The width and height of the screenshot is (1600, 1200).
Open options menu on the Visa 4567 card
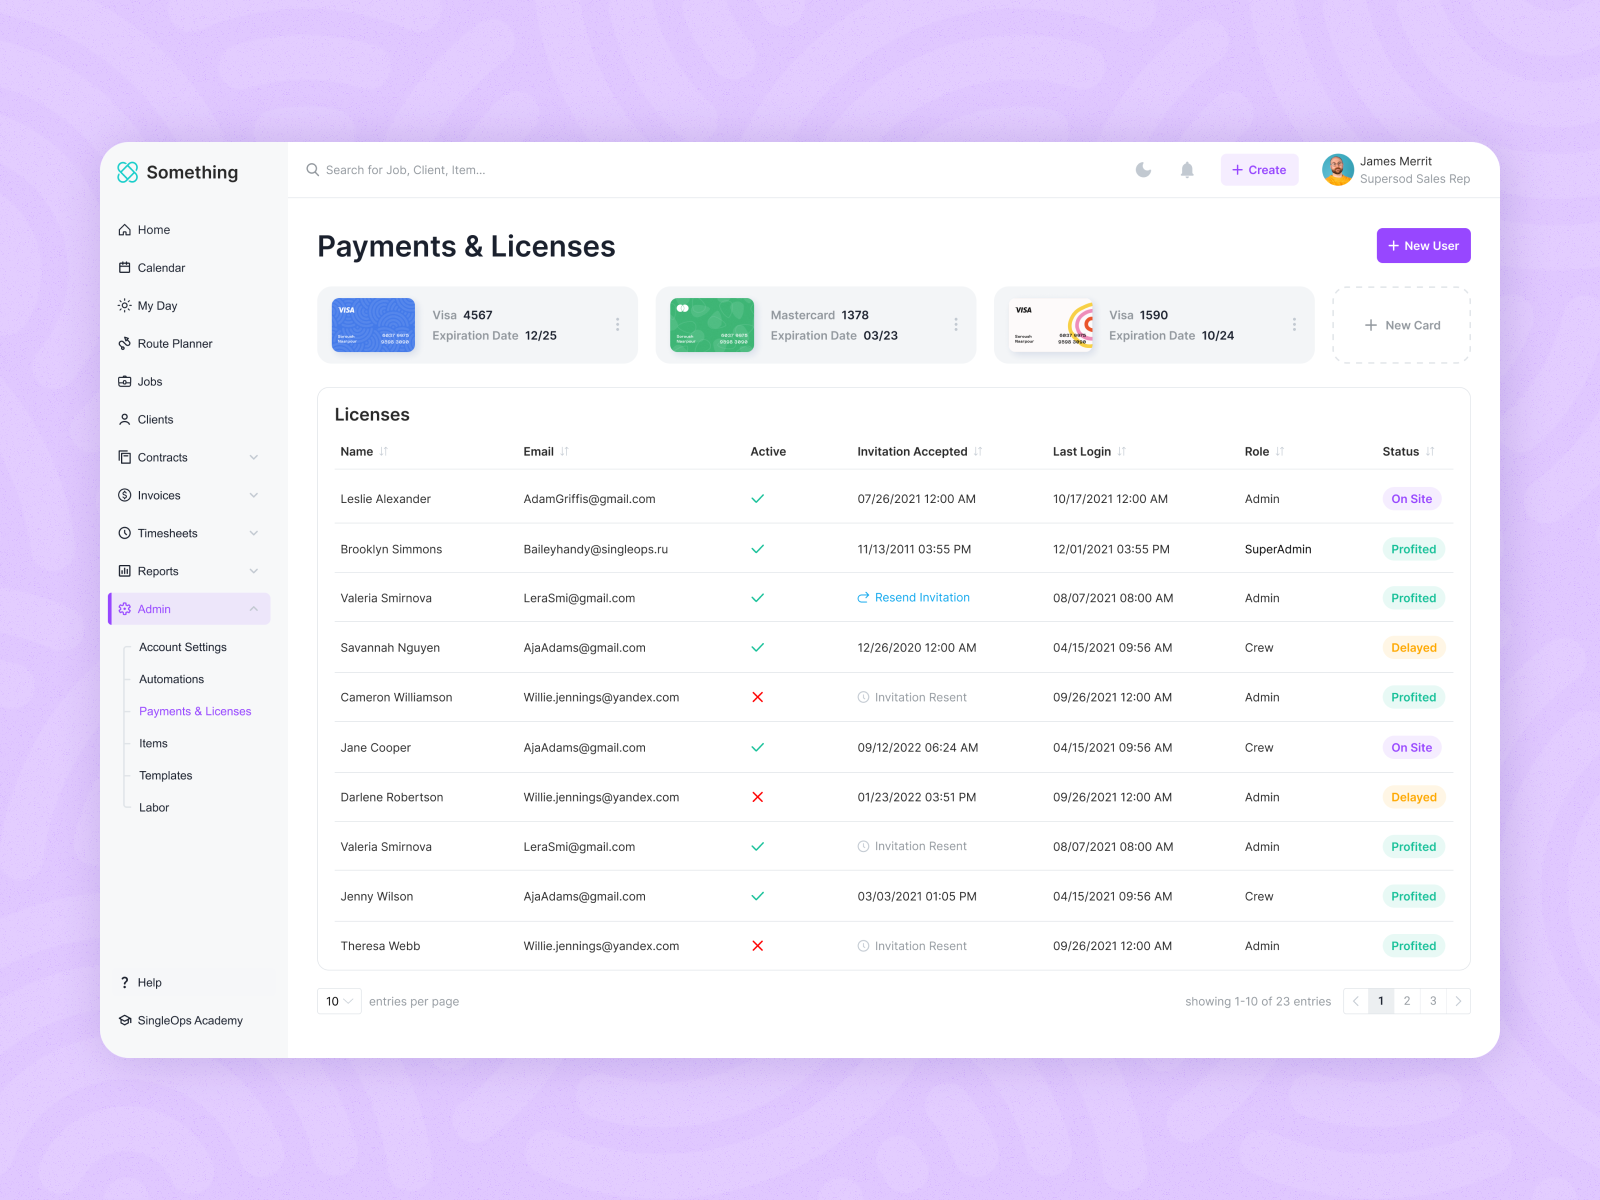[x=617, y=325]
